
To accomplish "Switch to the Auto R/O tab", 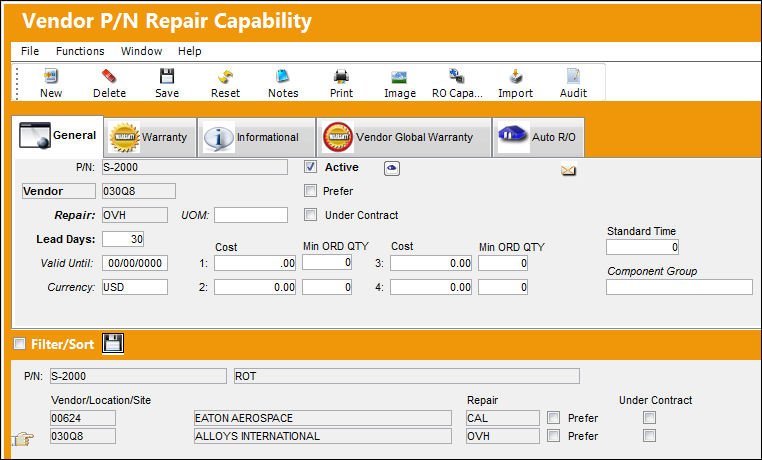I will coord(538,137).
